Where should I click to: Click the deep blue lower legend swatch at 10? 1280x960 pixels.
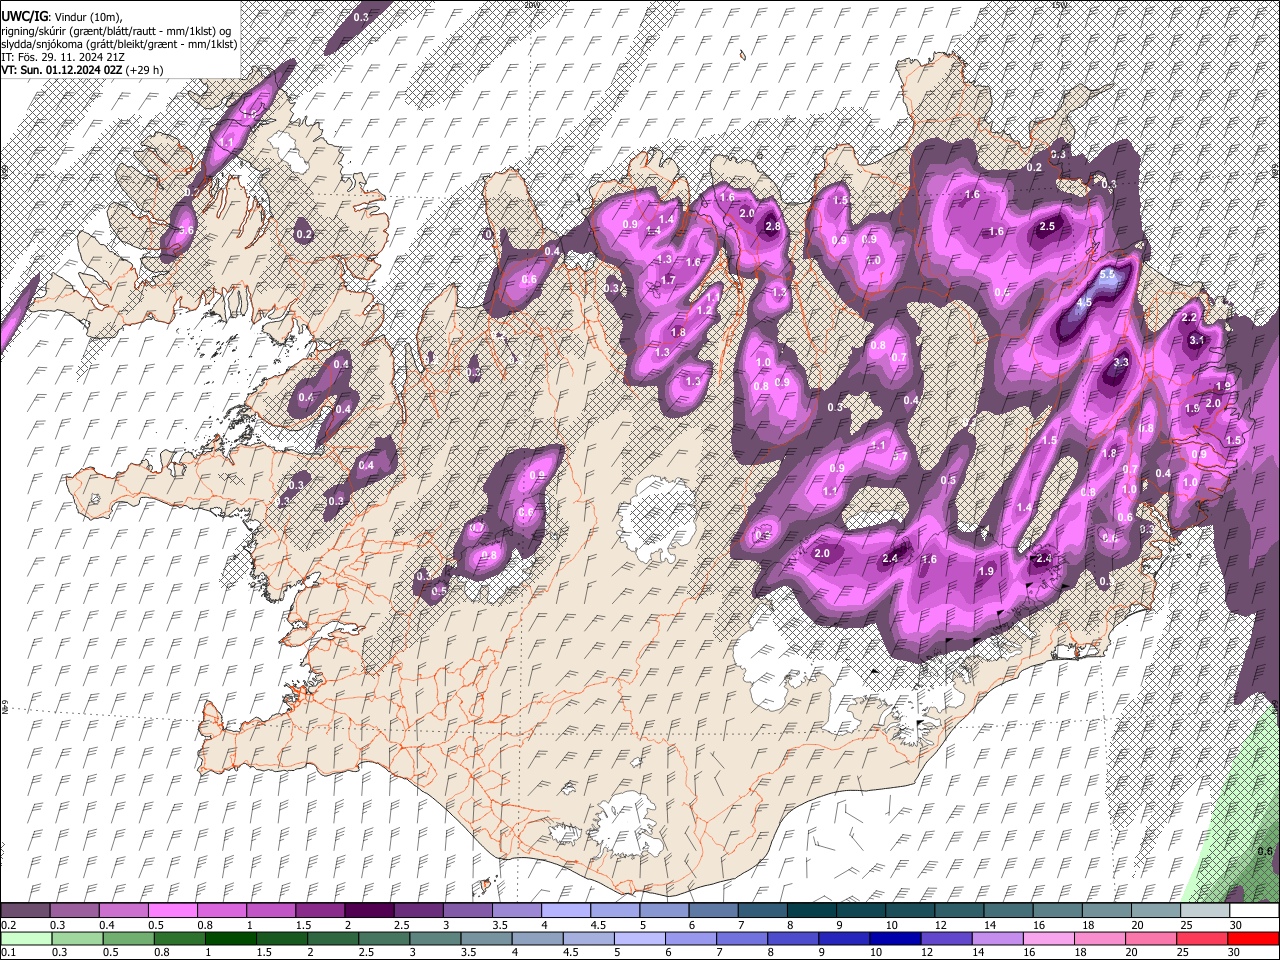coord(894,938)
